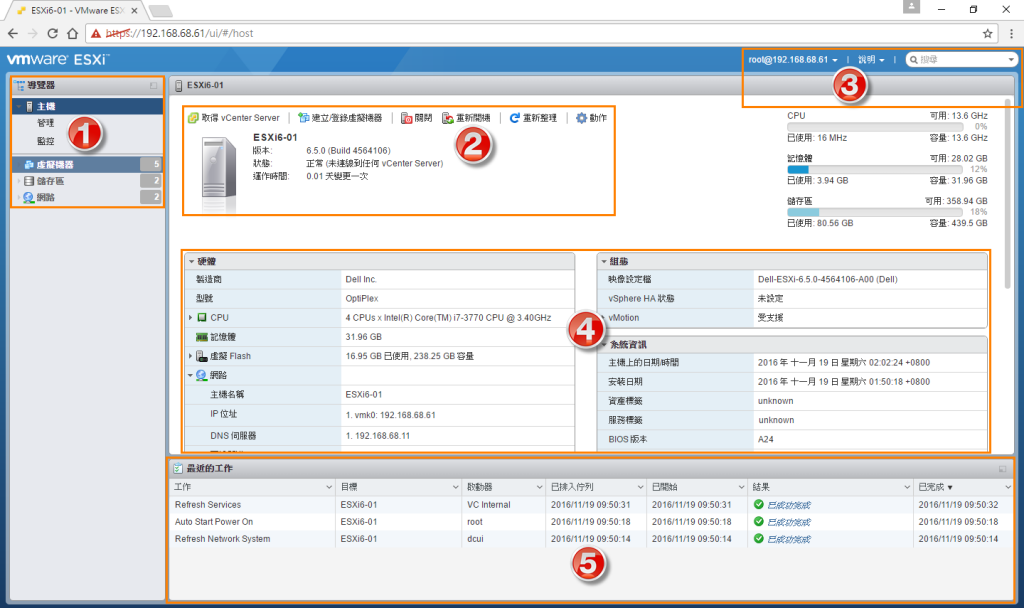Click the virtual machines icon in navigator
Viewport: 1024px width, 608px height.
click(29, 165)
